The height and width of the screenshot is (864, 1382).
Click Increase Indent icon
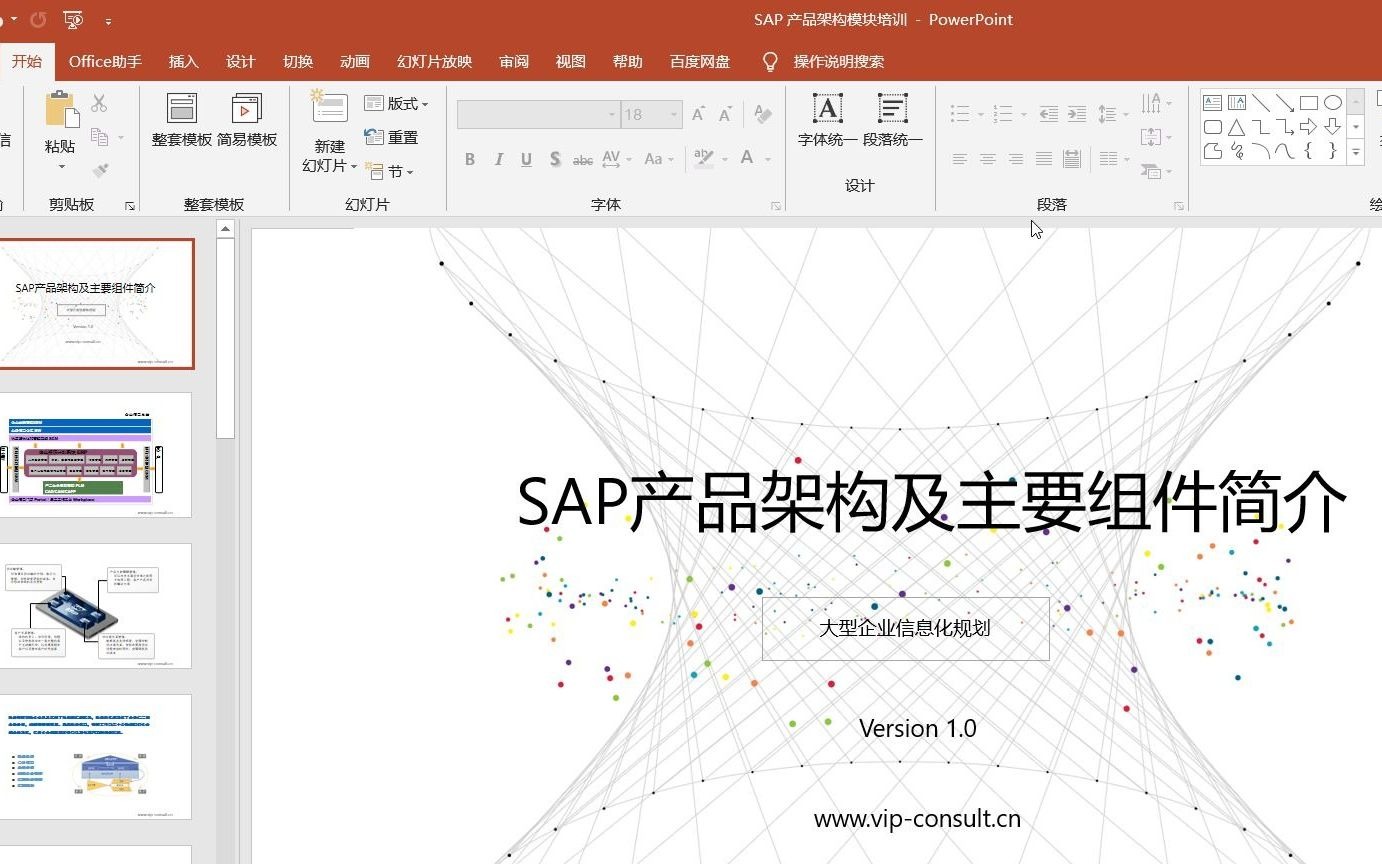1077,114
